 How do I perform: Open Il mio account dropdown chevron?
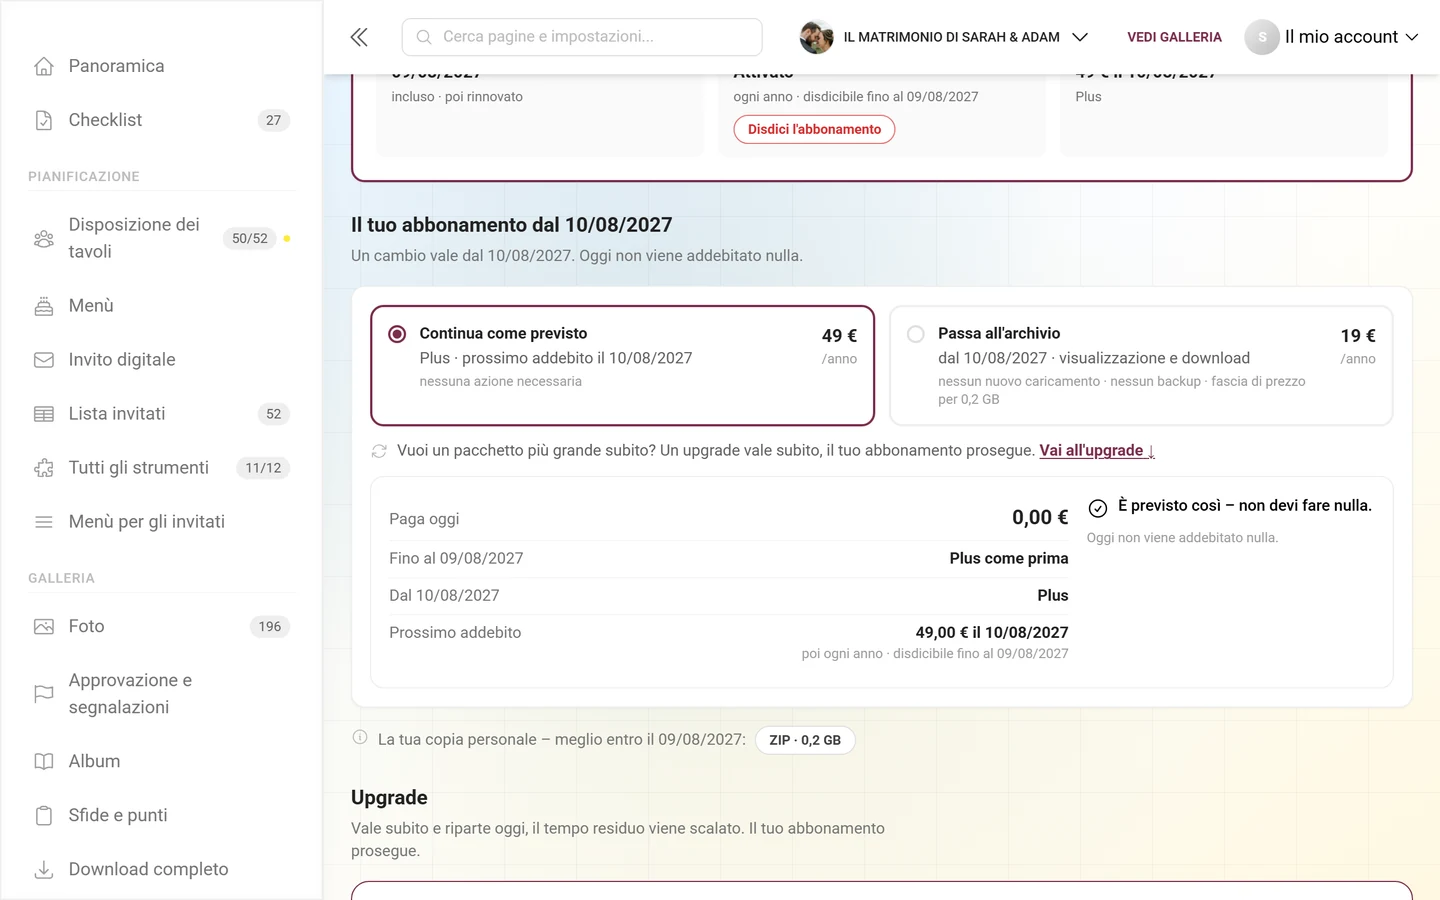(1412, 37)
